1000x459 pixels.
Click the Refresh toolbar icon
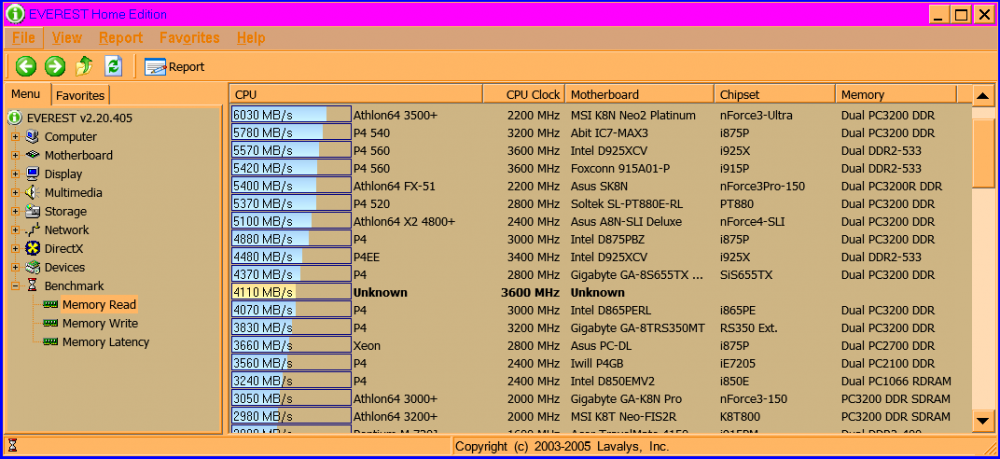pyautogui.click(x=113, y=66)
